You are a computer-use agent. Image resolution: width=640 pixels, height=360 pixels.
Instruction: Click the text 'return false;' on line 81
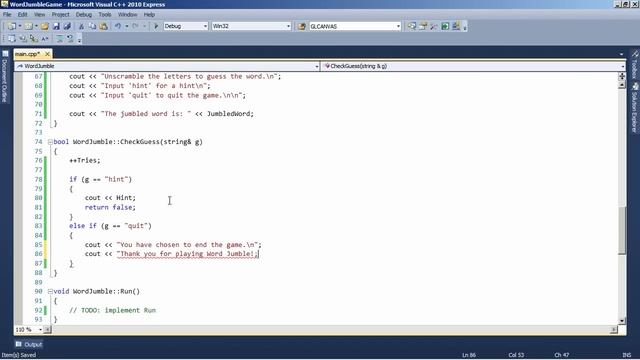coord(110,207)
